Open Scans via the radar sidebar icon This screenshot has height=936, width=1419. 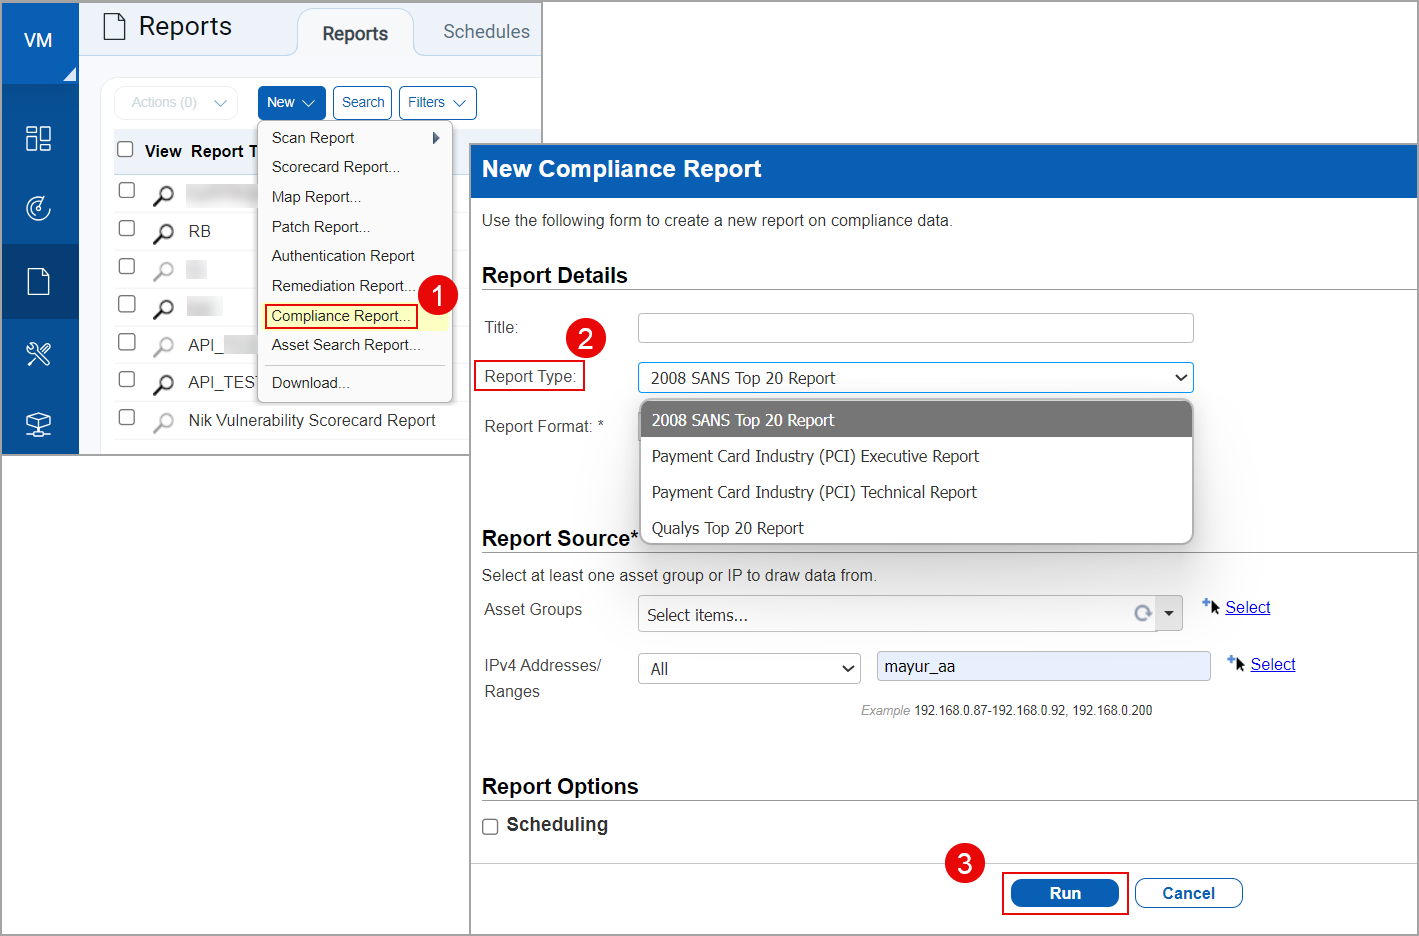pyautogui.click(x=39, y=209)
